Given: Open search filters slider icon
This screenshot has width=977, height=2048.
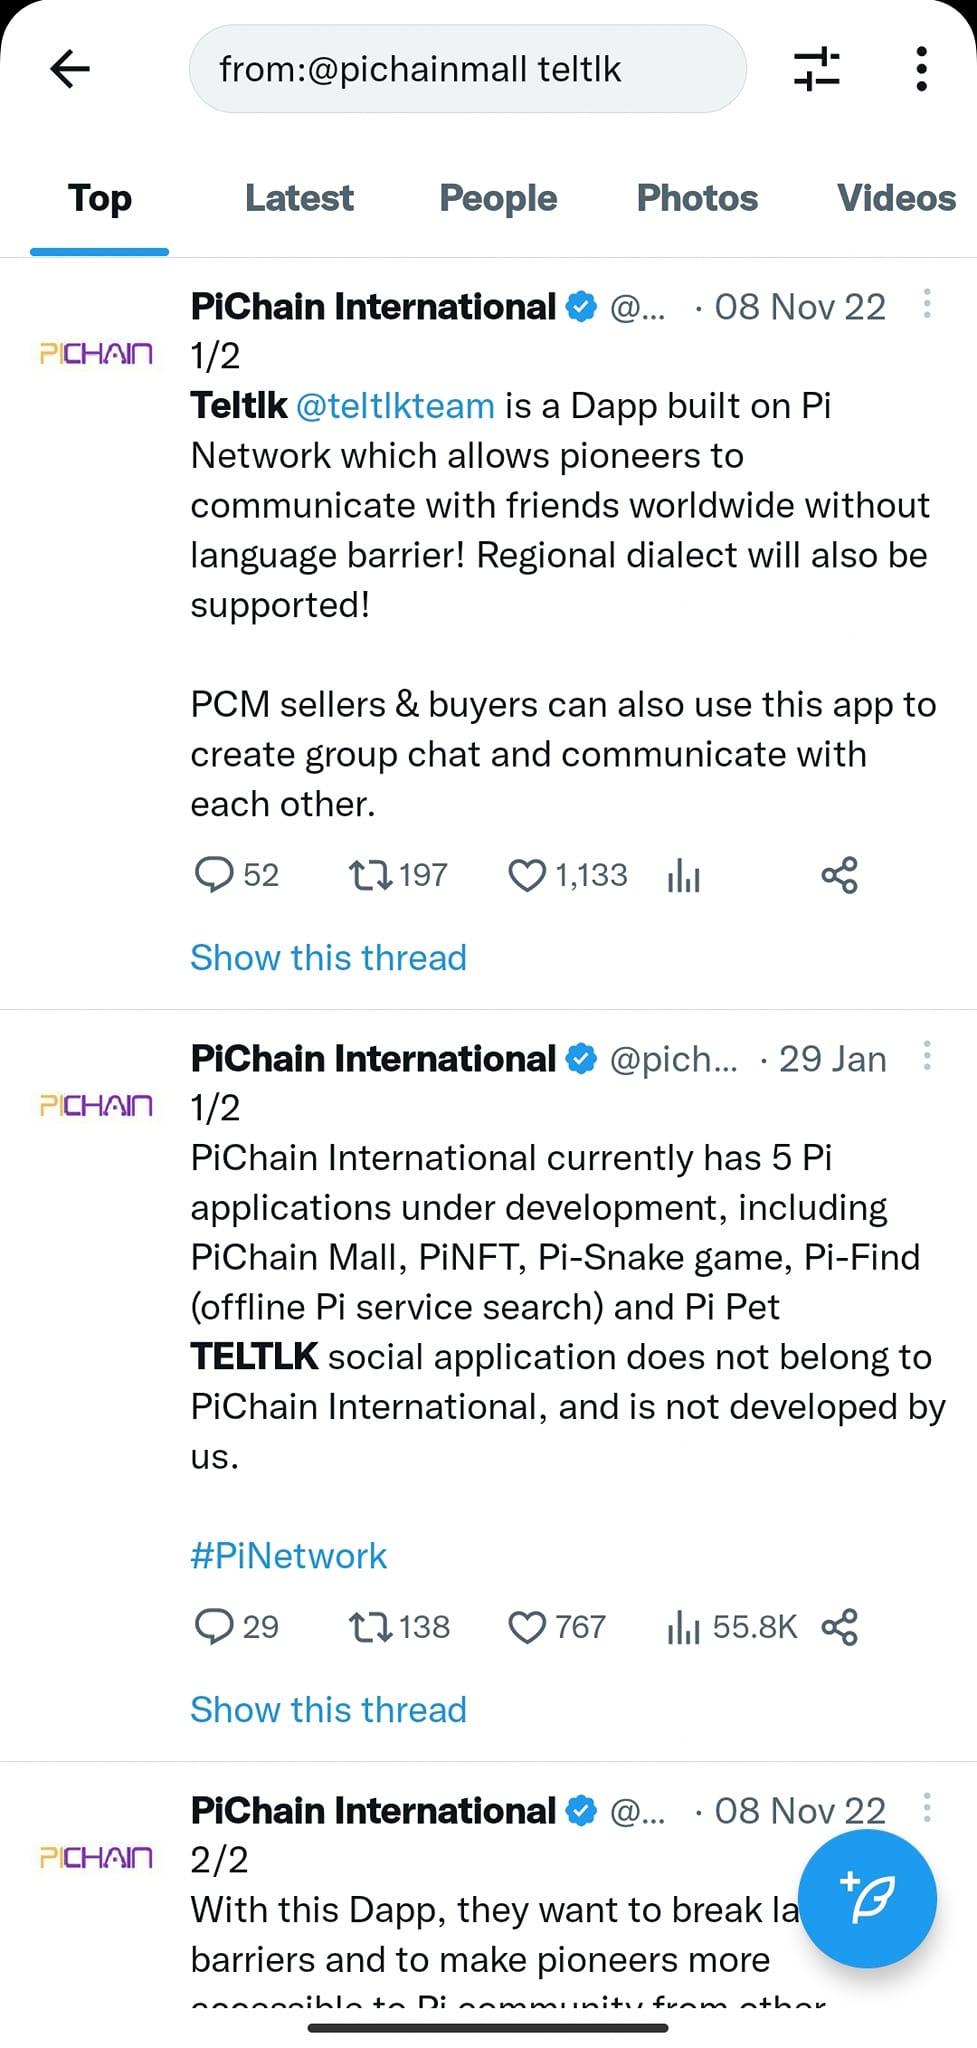Looking at the screenshot, I should coord(816,69).
